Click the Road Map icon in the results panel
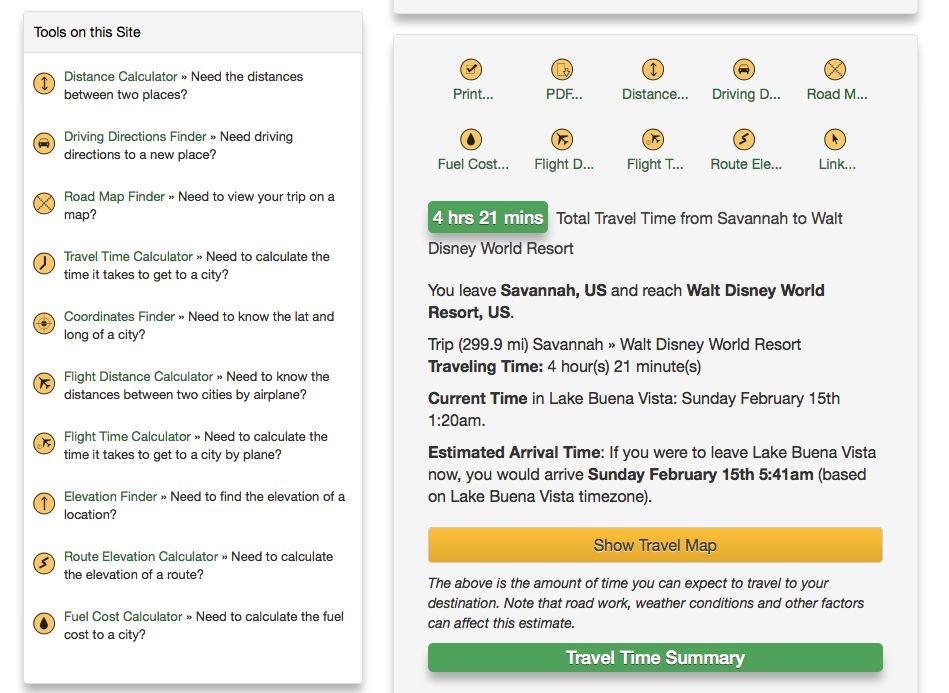The image size is (949, 693). coord(835,70)
